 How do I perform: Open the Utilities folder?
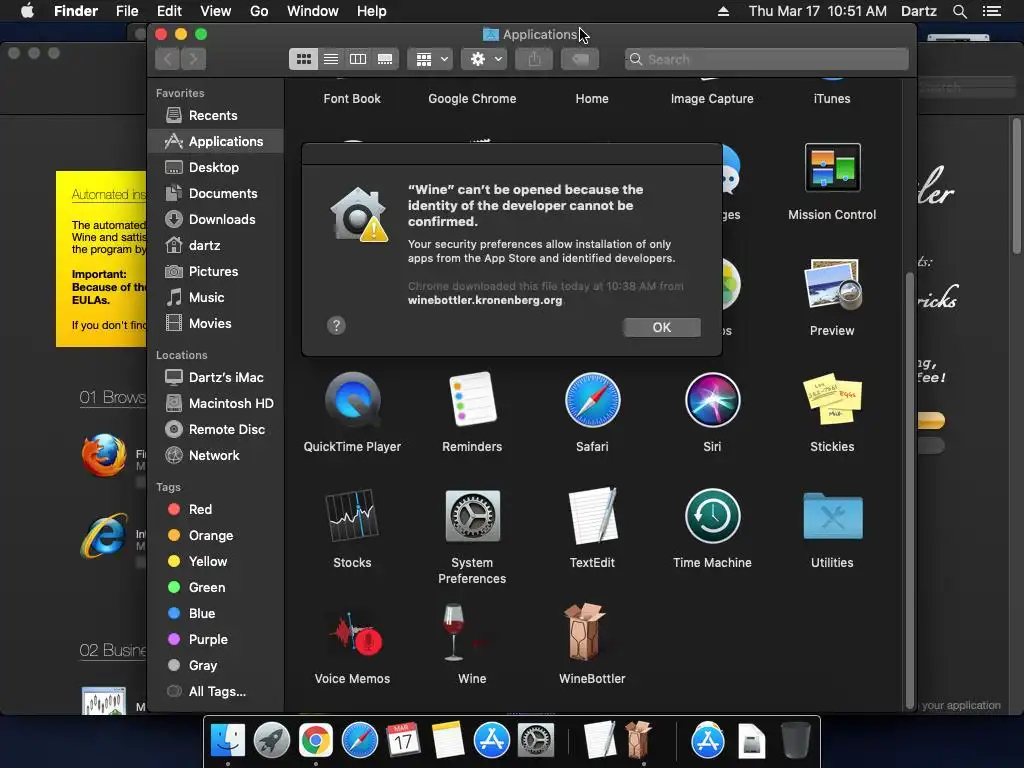click(x=832, y=516)
